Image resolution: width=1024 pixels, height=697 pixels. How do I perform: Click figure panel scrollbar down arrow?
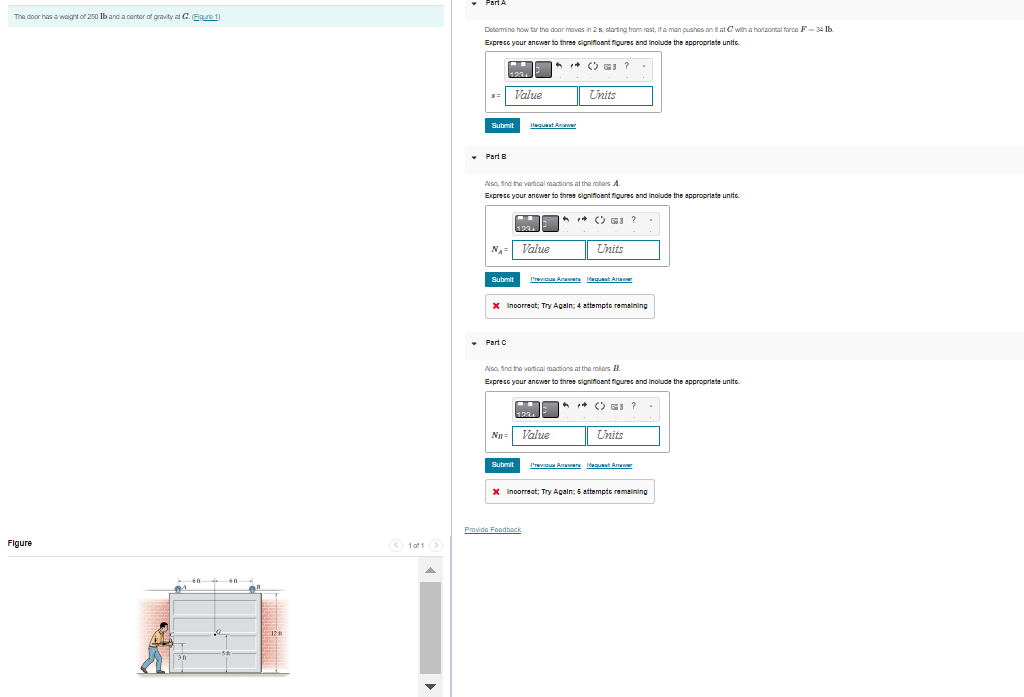(430, 687)
